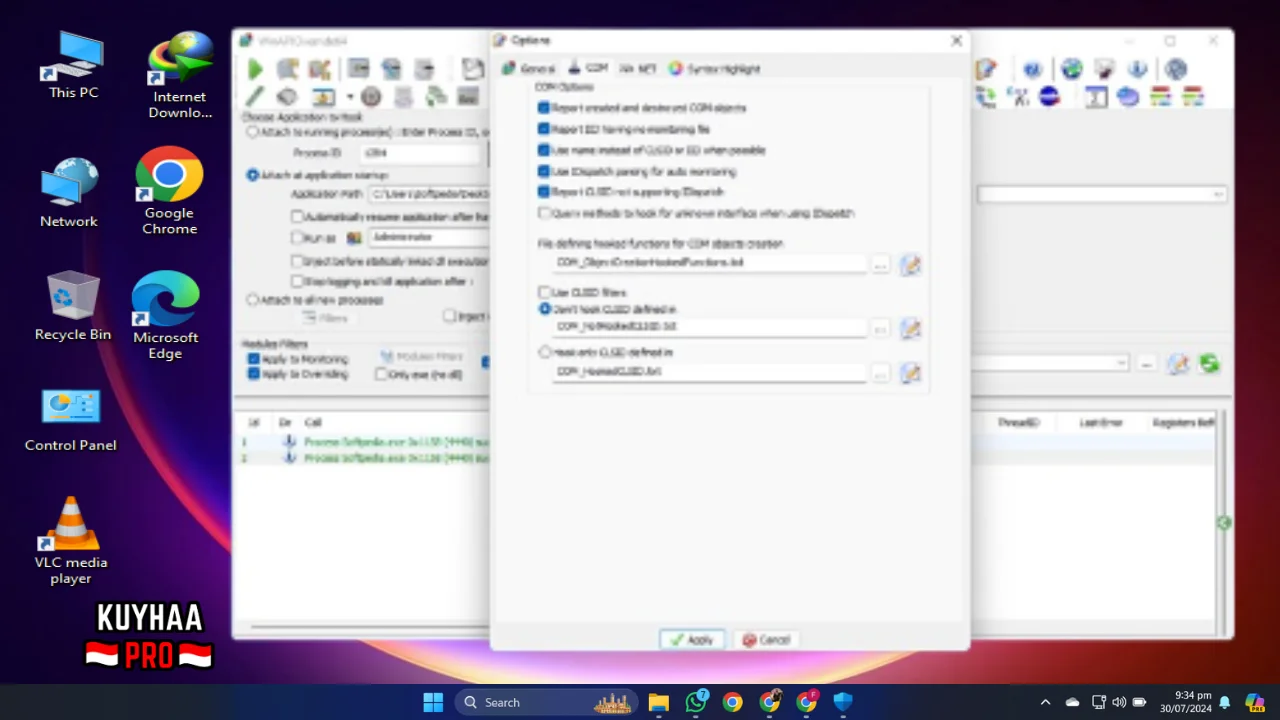Open Windows Security shield in taskbar
The width and height of the screenshot is (1280, 720).
[x=843, y=702]
